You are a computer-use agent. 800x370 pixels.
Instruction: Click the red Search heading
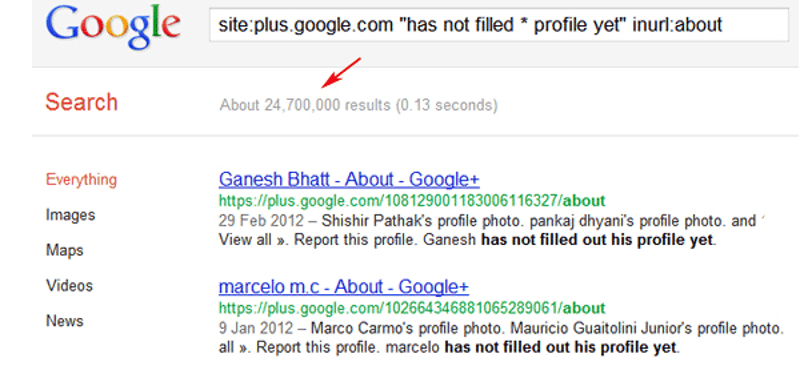tap(82, 103)
